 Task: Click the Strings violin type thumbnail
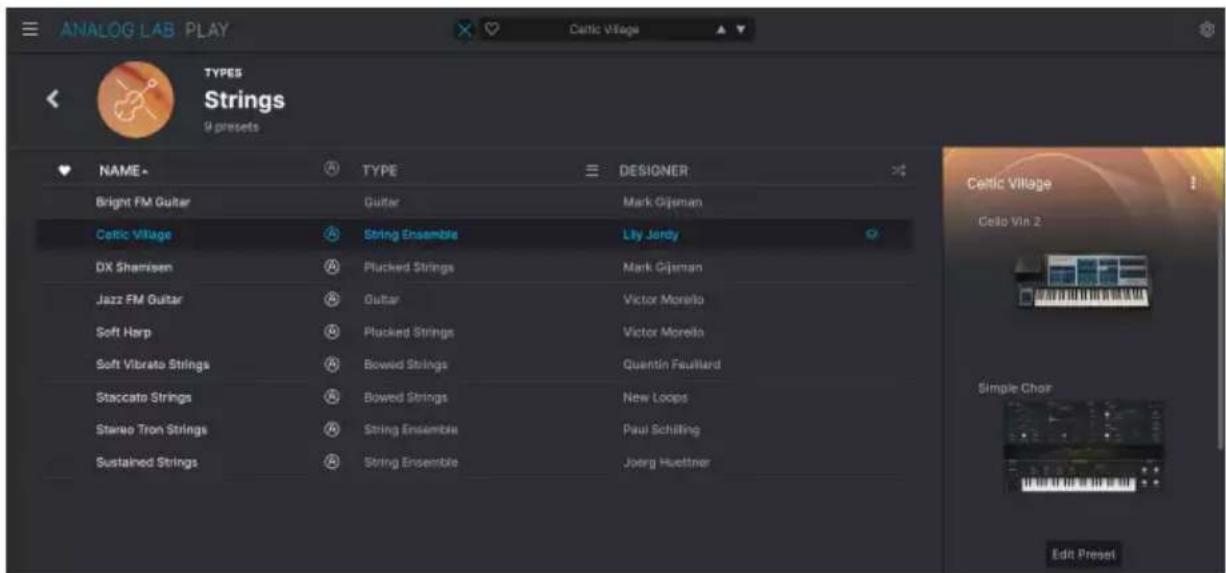(x=135, y=99)
